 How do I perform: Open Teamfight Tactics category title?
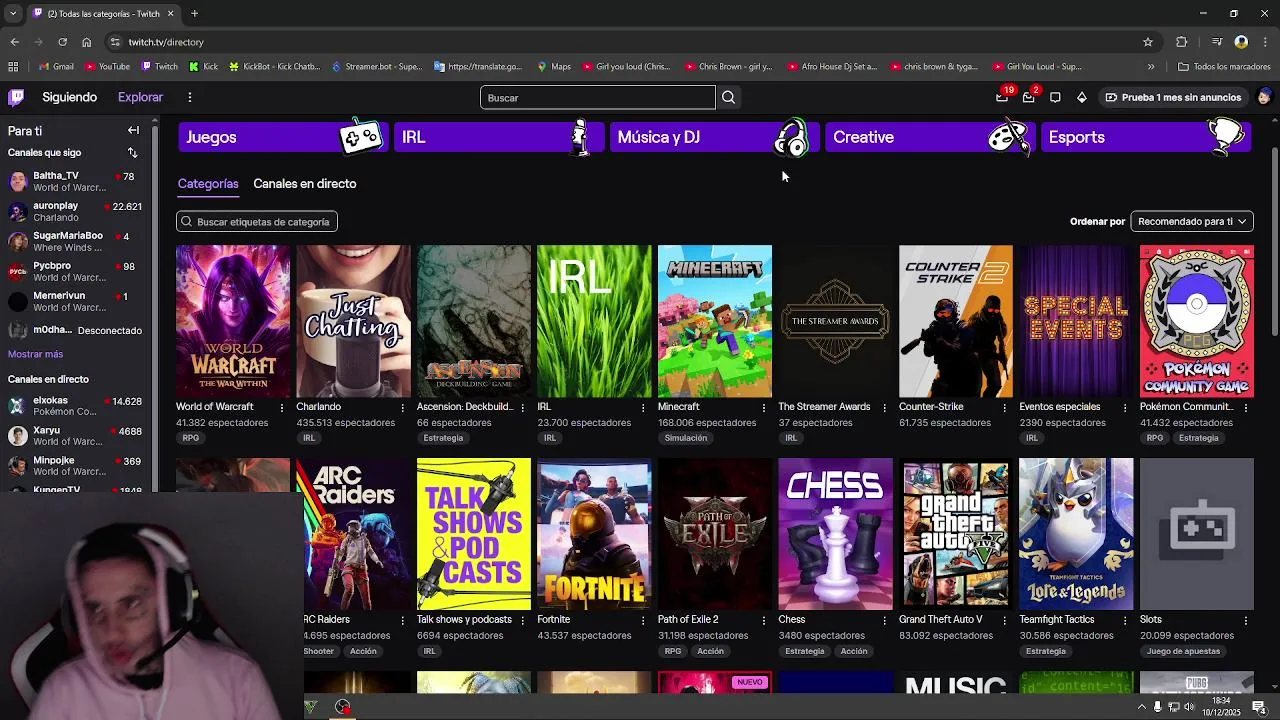(x=1056, y=620)
